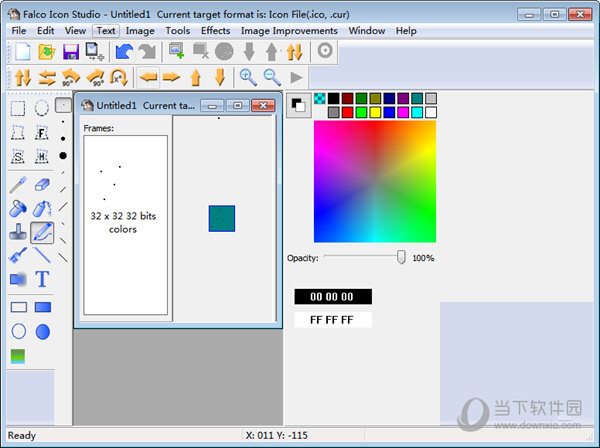Click the blue undo arrow
This screenshot has height=448, width=600.
point(124,51)
